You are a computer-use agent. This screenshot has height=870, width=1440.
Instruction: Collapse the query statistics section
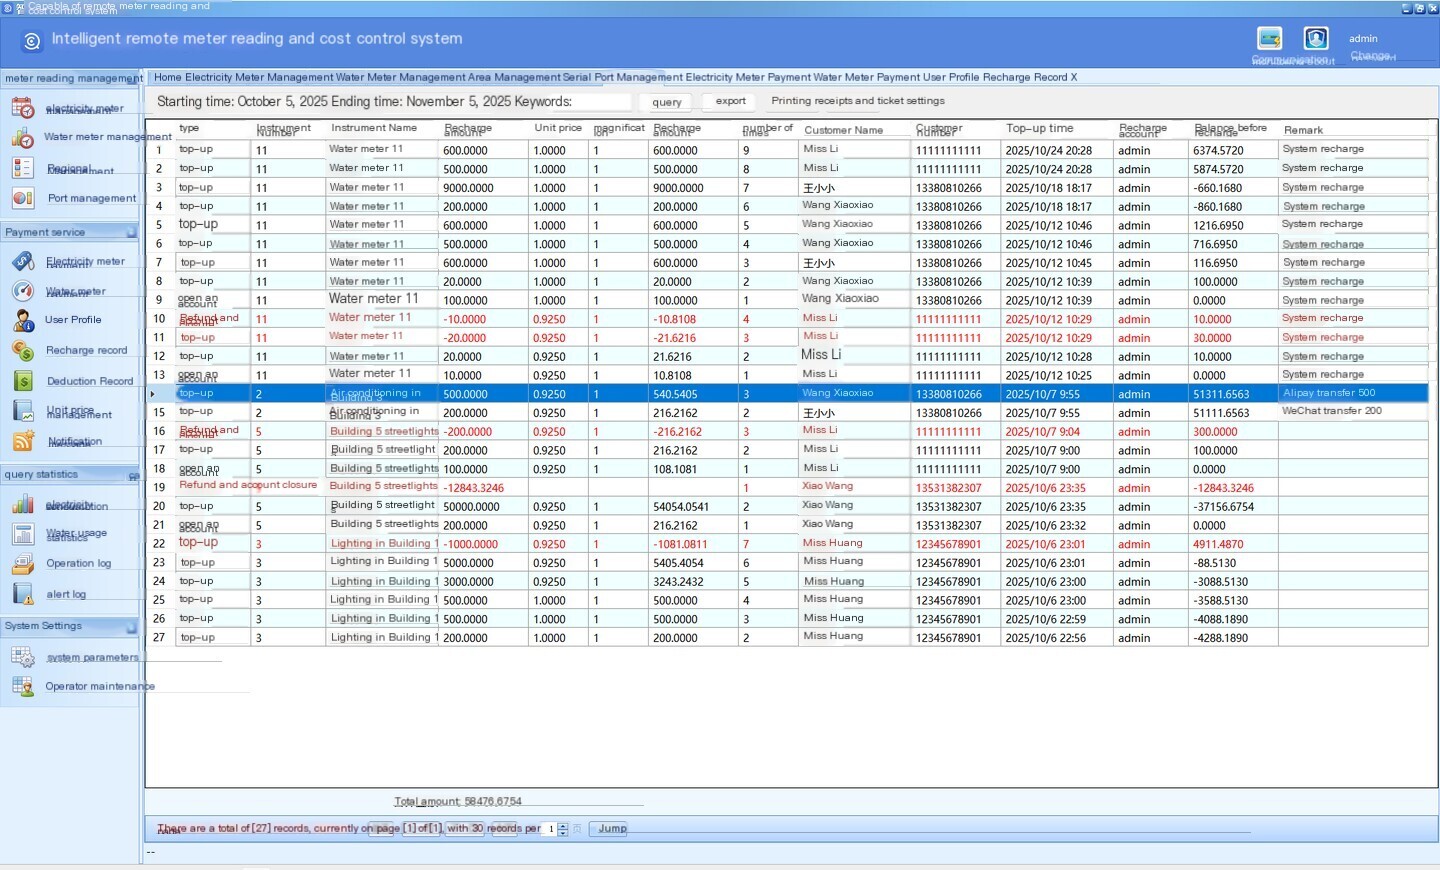(133, 476)
